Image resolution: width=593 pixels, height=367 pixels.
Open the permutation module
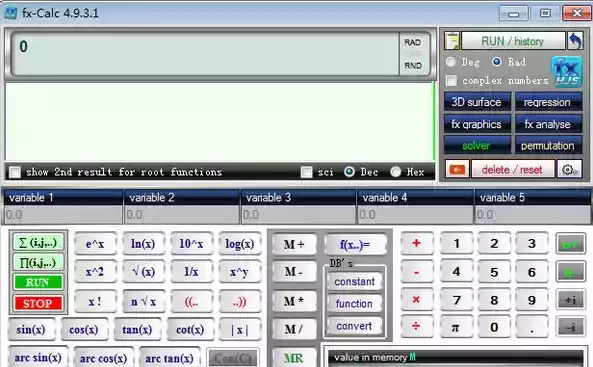coord(548,146)
